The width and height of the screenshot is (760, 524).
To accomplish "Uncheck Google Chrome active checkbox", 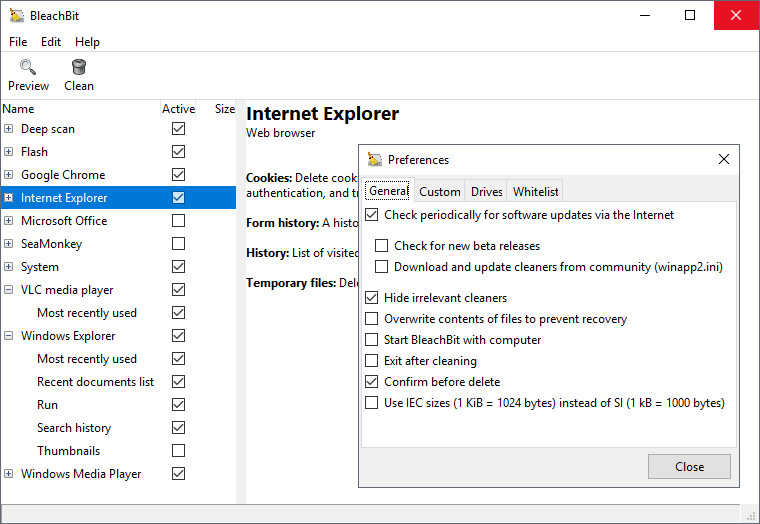I will (x=178, y=175).
